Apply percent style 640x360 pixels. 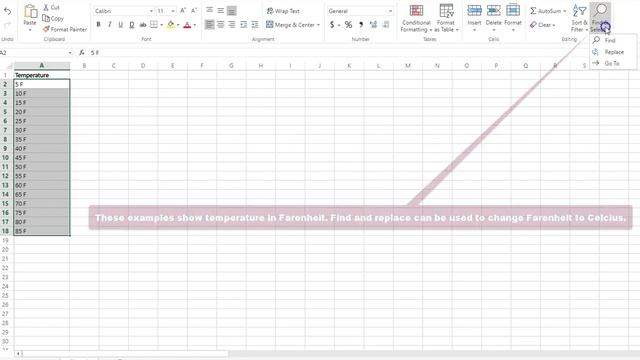pyautogui.click(x=348, y=25)
